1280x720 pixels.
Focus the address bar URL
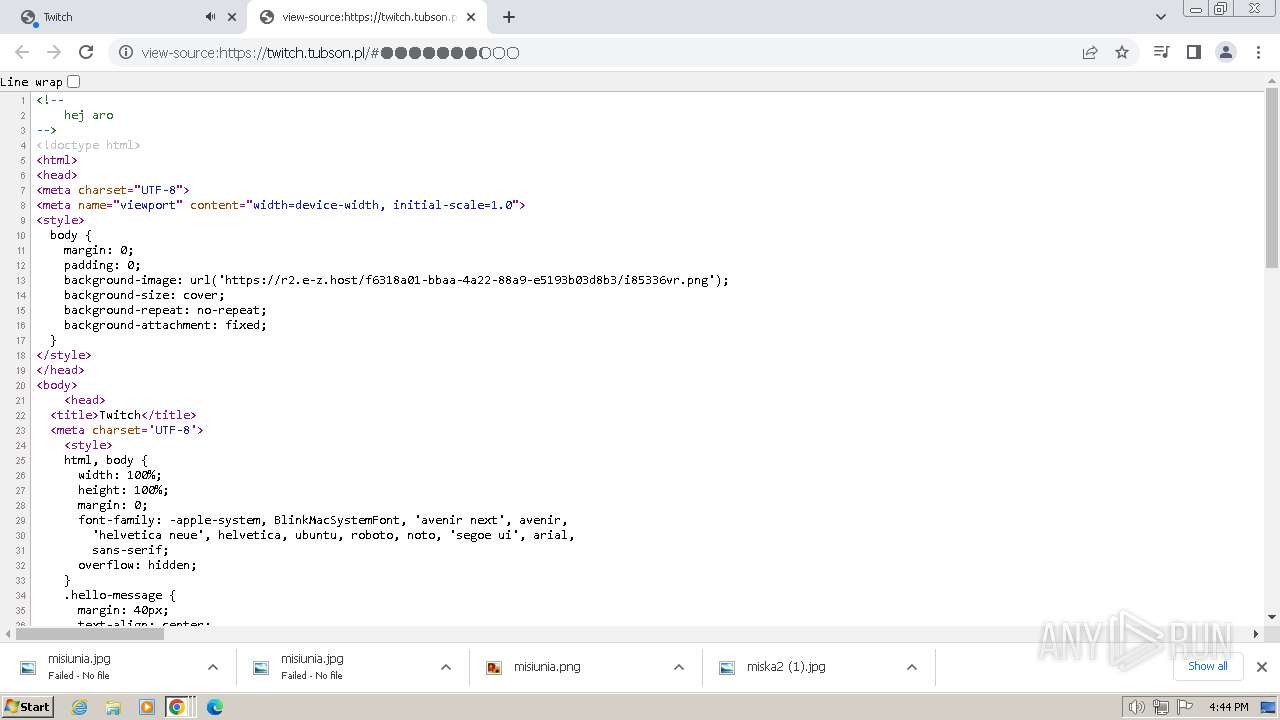click(x=330, y=53)
